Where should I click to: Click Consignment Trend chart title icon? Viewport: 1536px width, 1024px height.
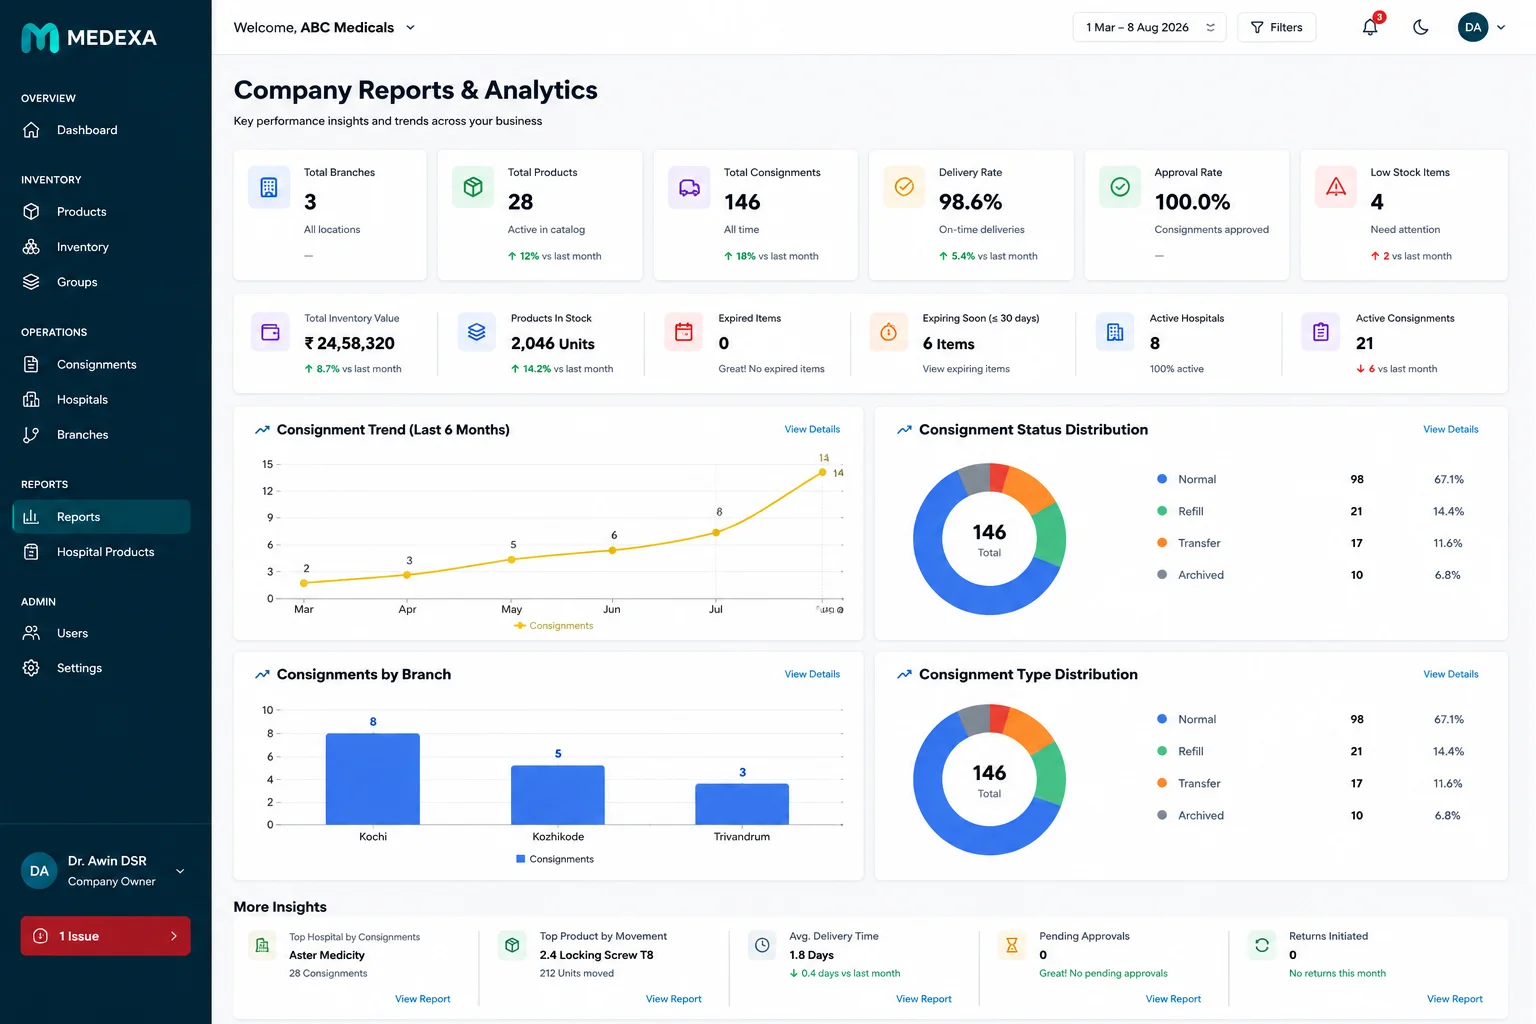(x=262, y=430)
